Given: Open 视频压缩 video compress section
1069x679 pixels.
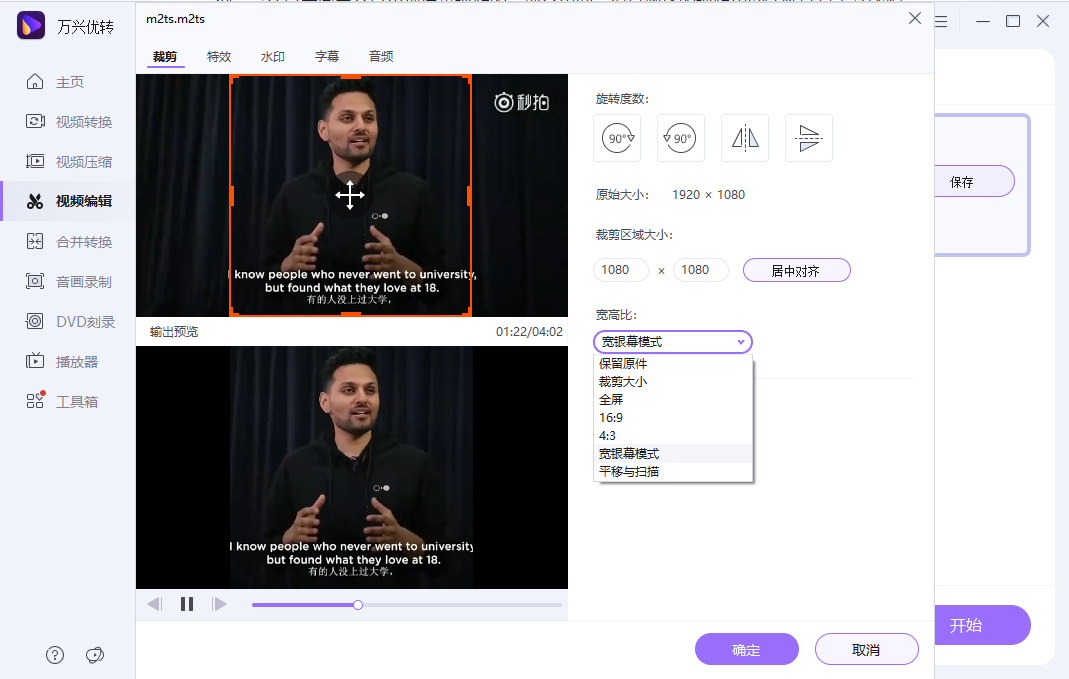Looking at the screenshot, I should click(69, 162).
